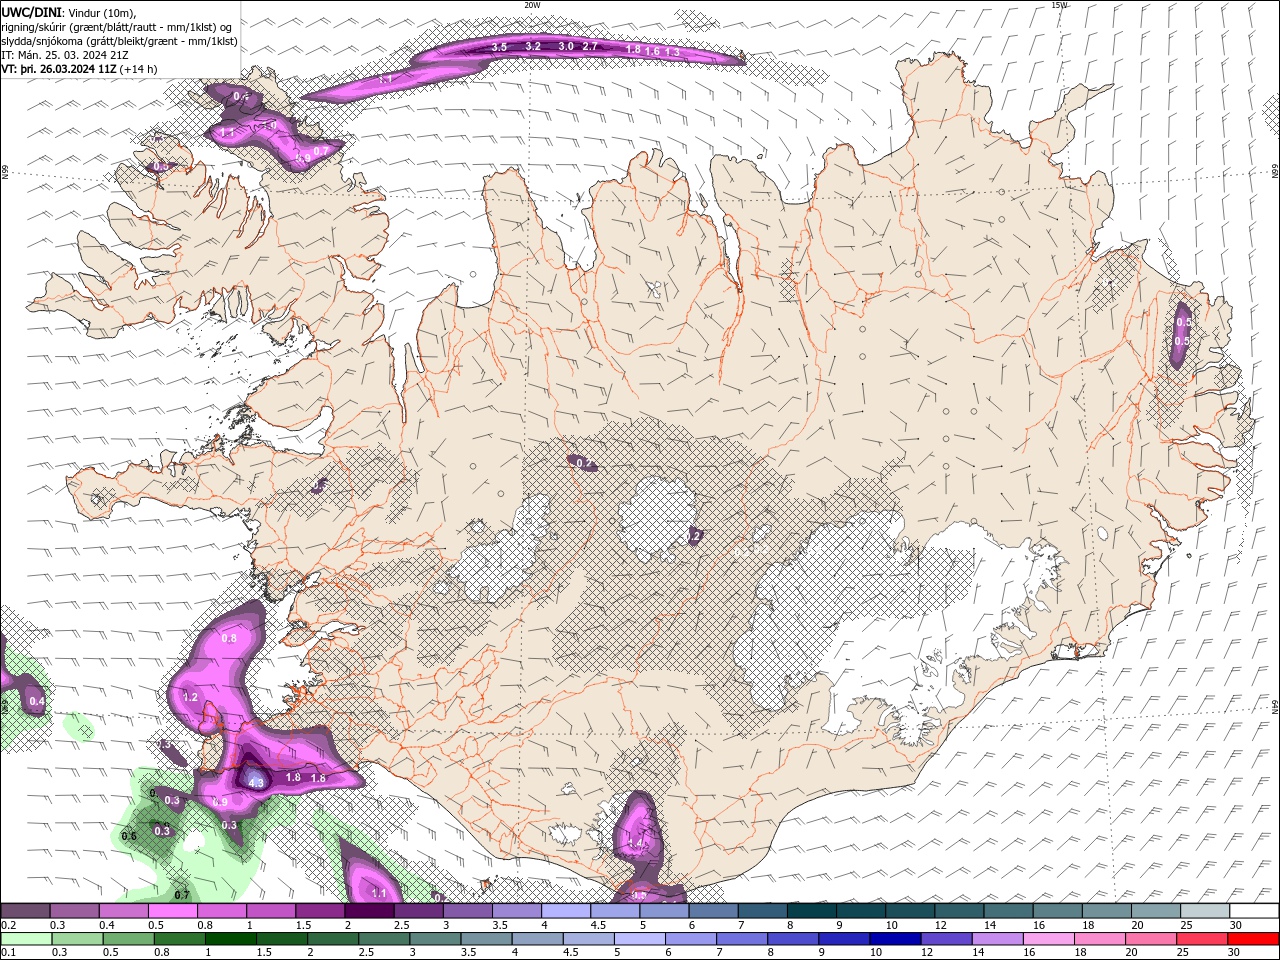
Task: Select pure red 30 swatch in lower legend
Action: point(1252,939)
